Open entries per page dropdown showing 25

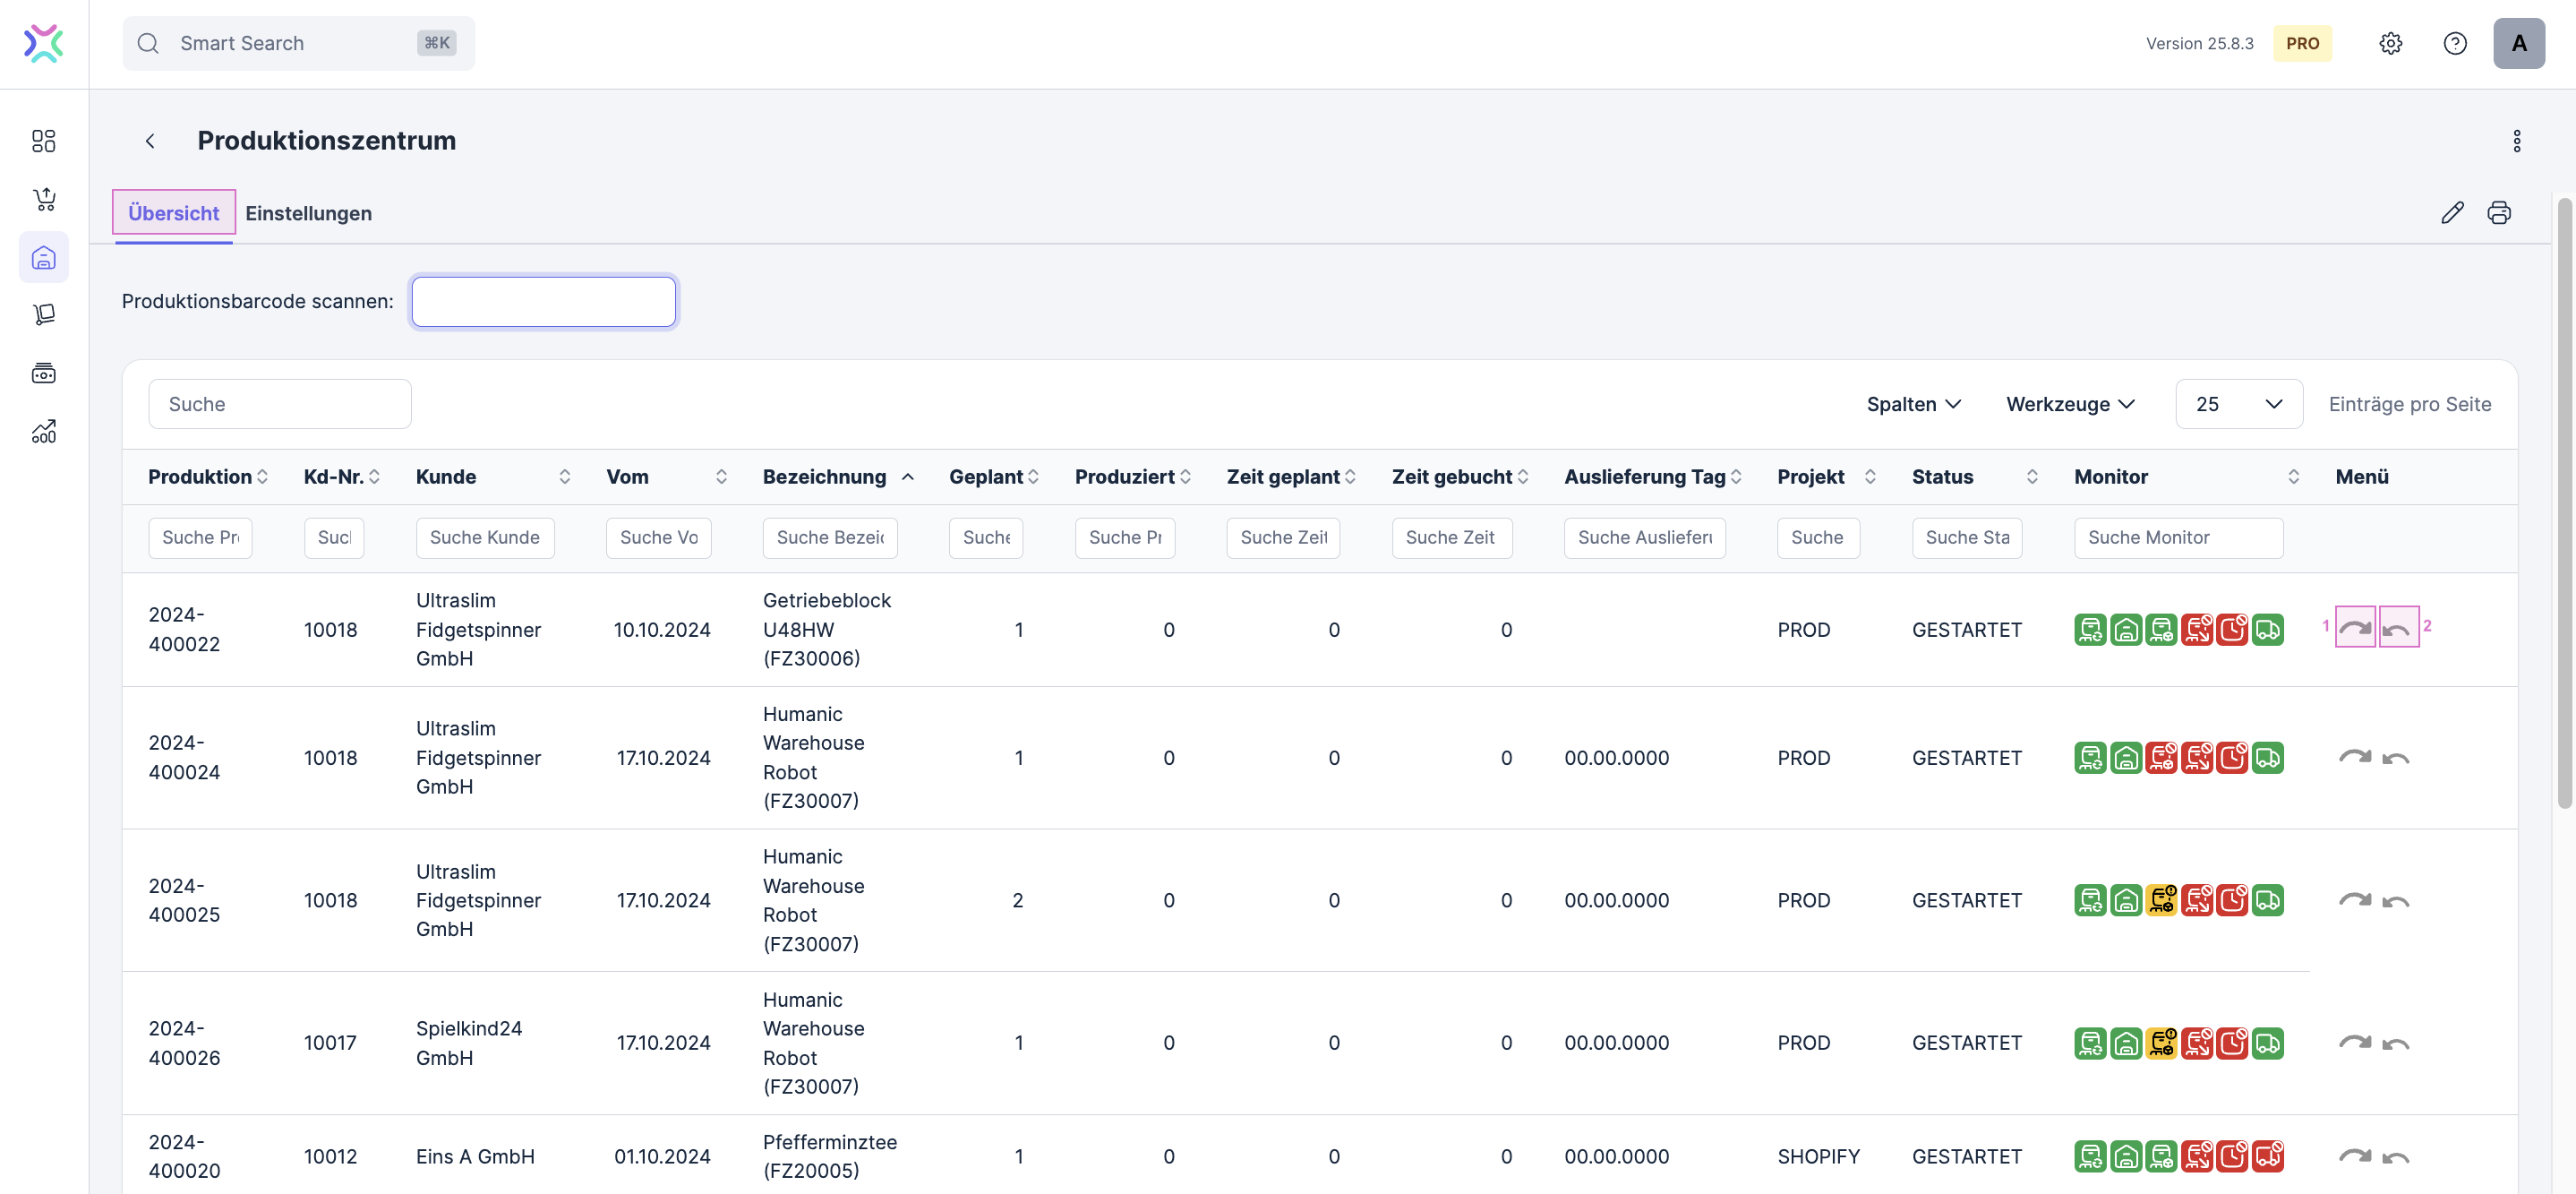(2238, 404)
